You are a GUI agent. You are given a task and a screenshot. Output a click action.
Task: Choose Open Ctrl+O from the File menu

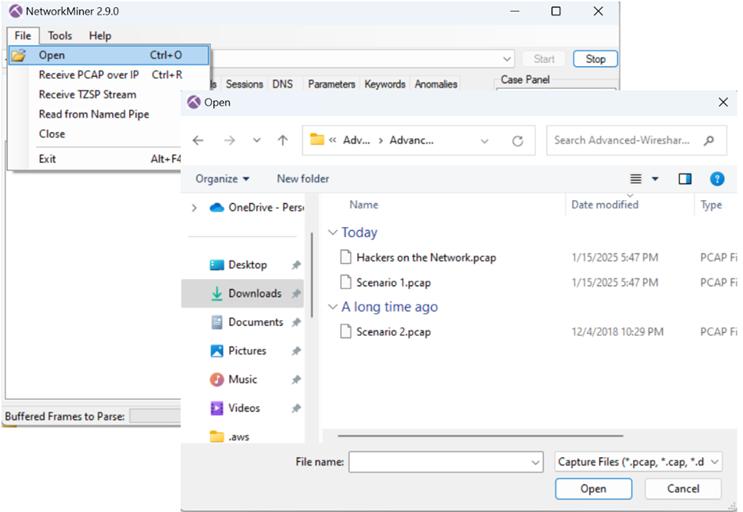109,55
